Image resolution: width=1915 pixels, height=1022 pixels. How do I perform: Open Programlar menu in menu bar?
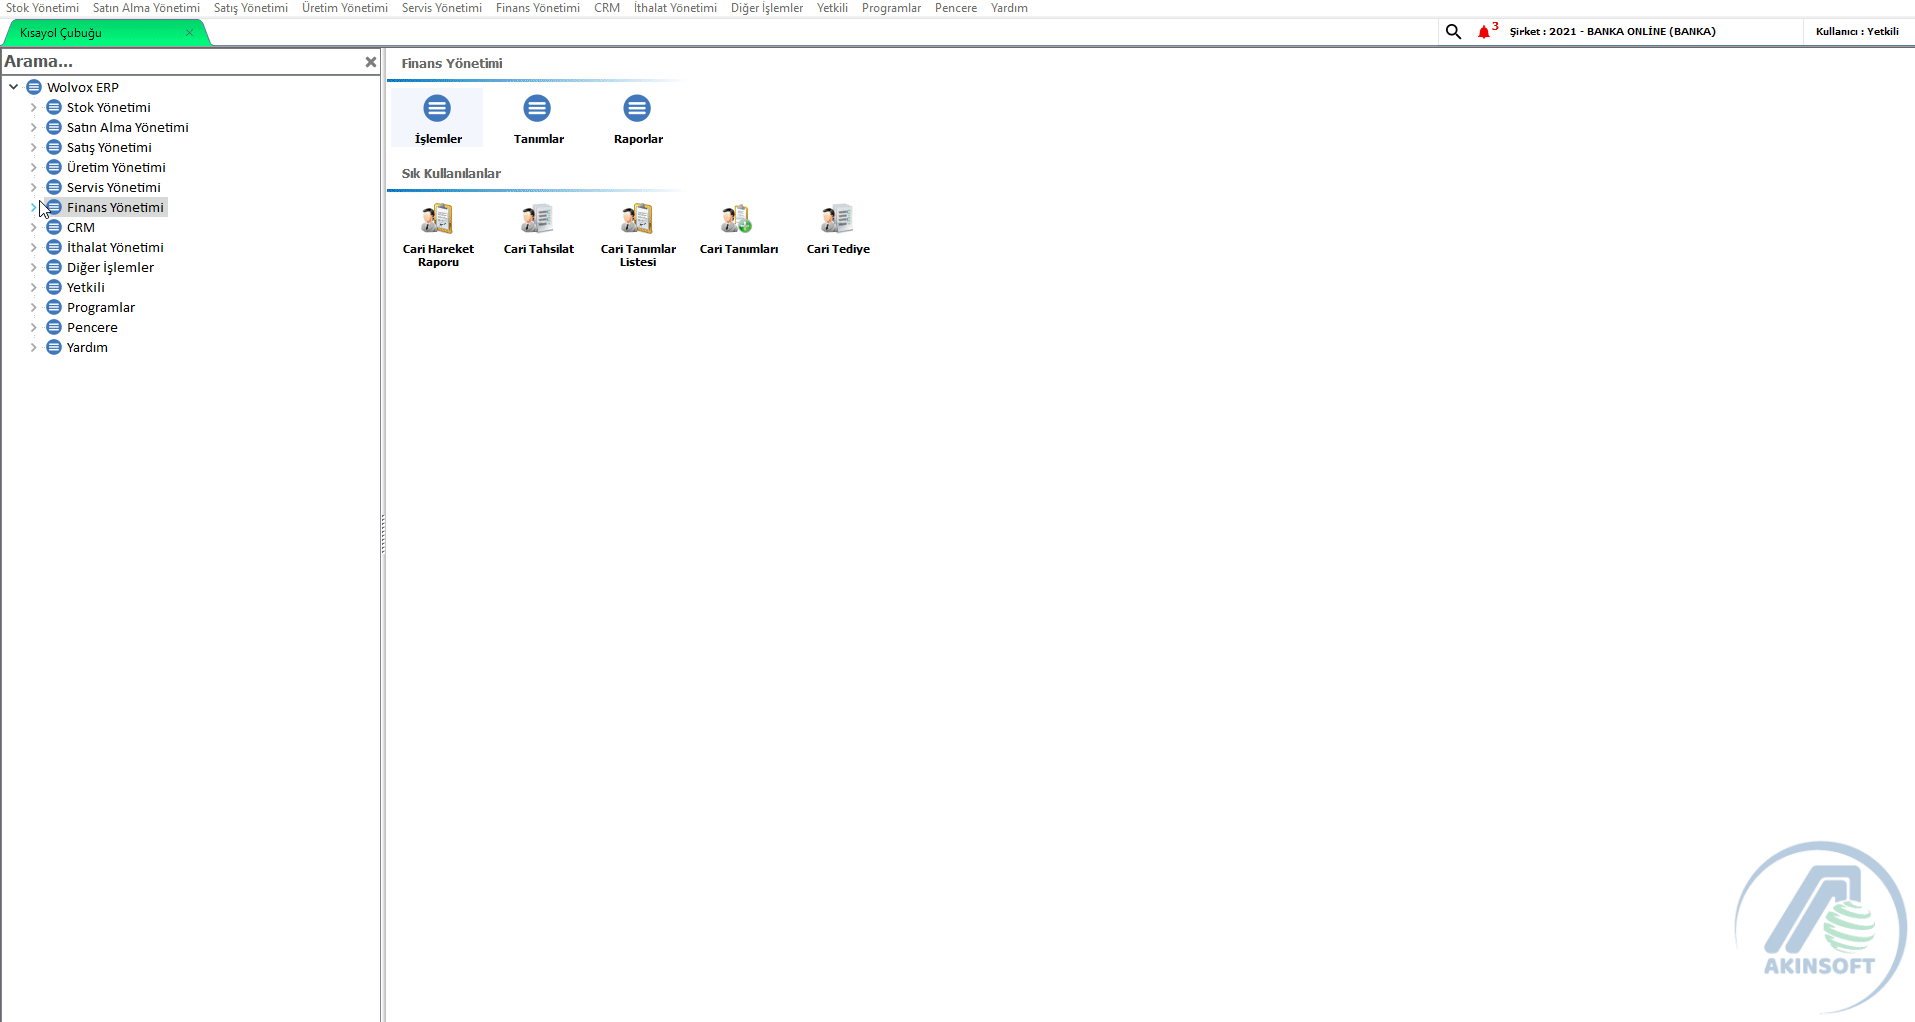coord(891,8)
